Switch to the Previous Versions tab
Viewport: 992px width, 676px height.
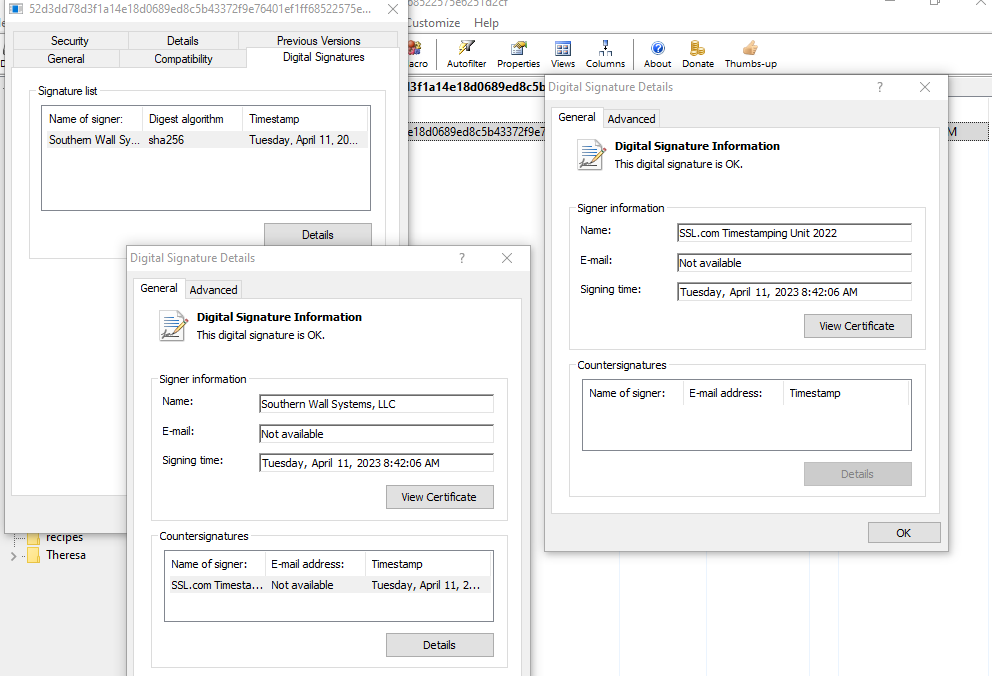(x=318, y=40)
